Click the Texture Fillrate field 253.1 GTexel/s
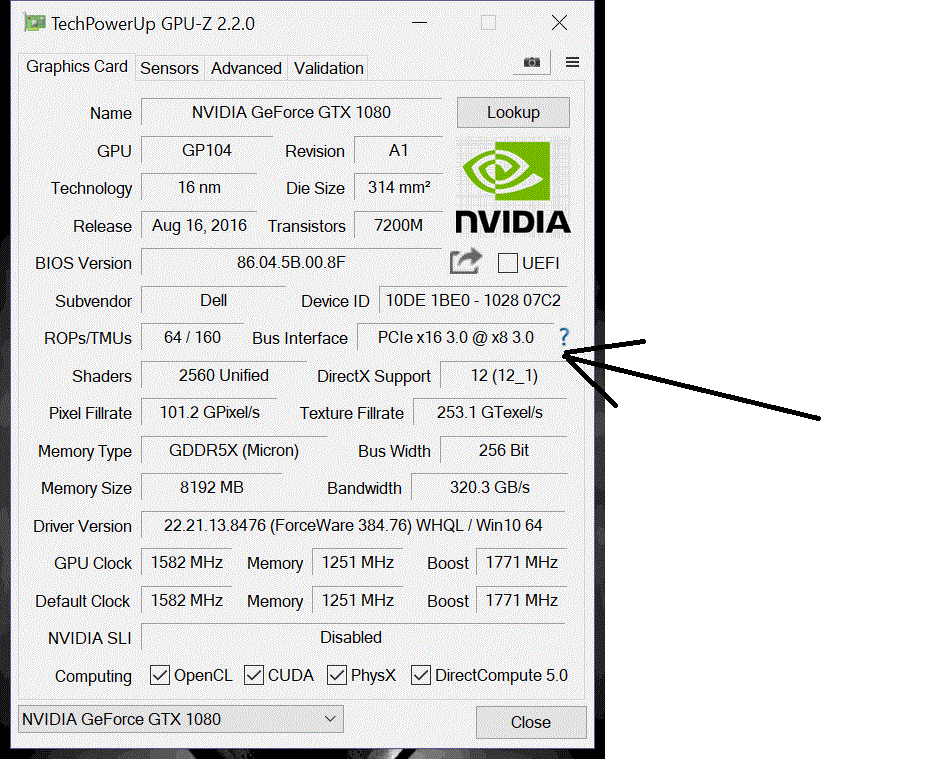This screenshot has width=936, height=759. pyautogui.click(x=489, y=413)
